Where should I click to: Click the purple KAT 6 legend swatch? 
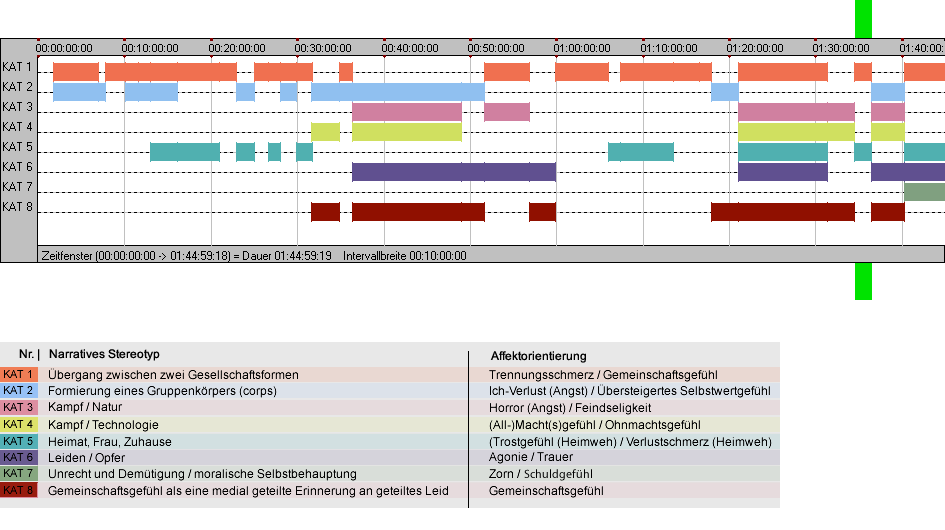click(x=19, y=458)
